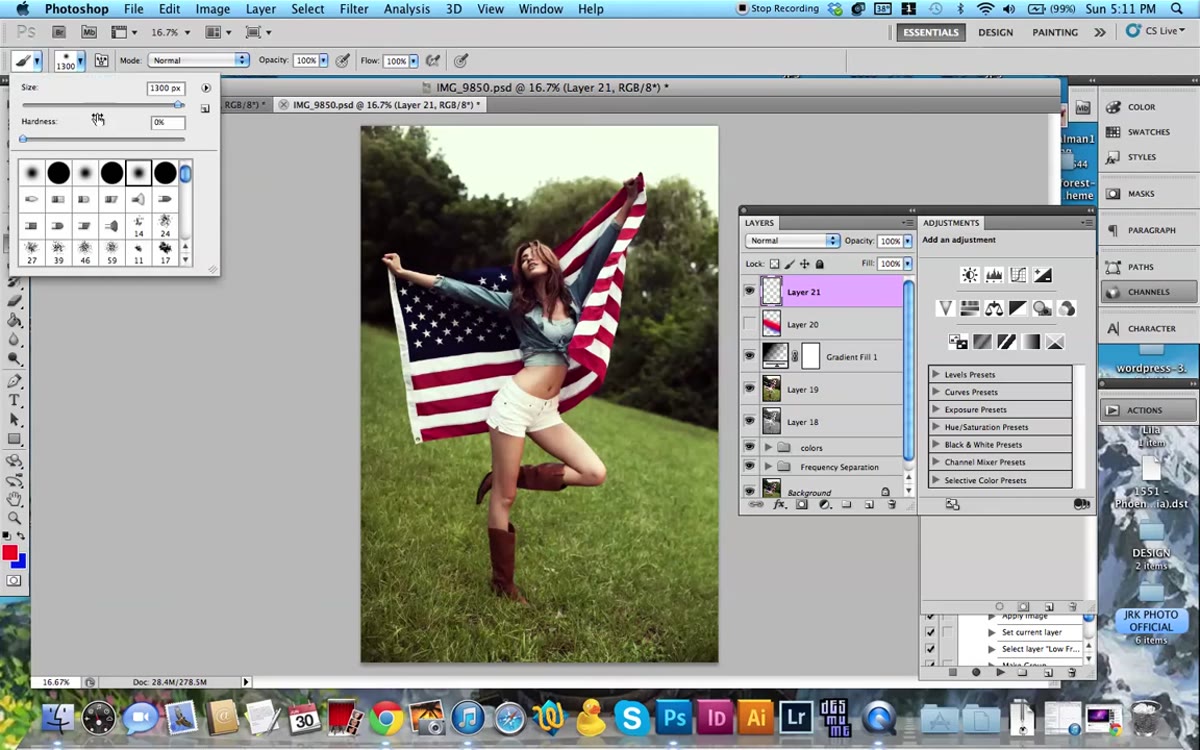Enable airbrush mode next to Flow

click(433, 60)
